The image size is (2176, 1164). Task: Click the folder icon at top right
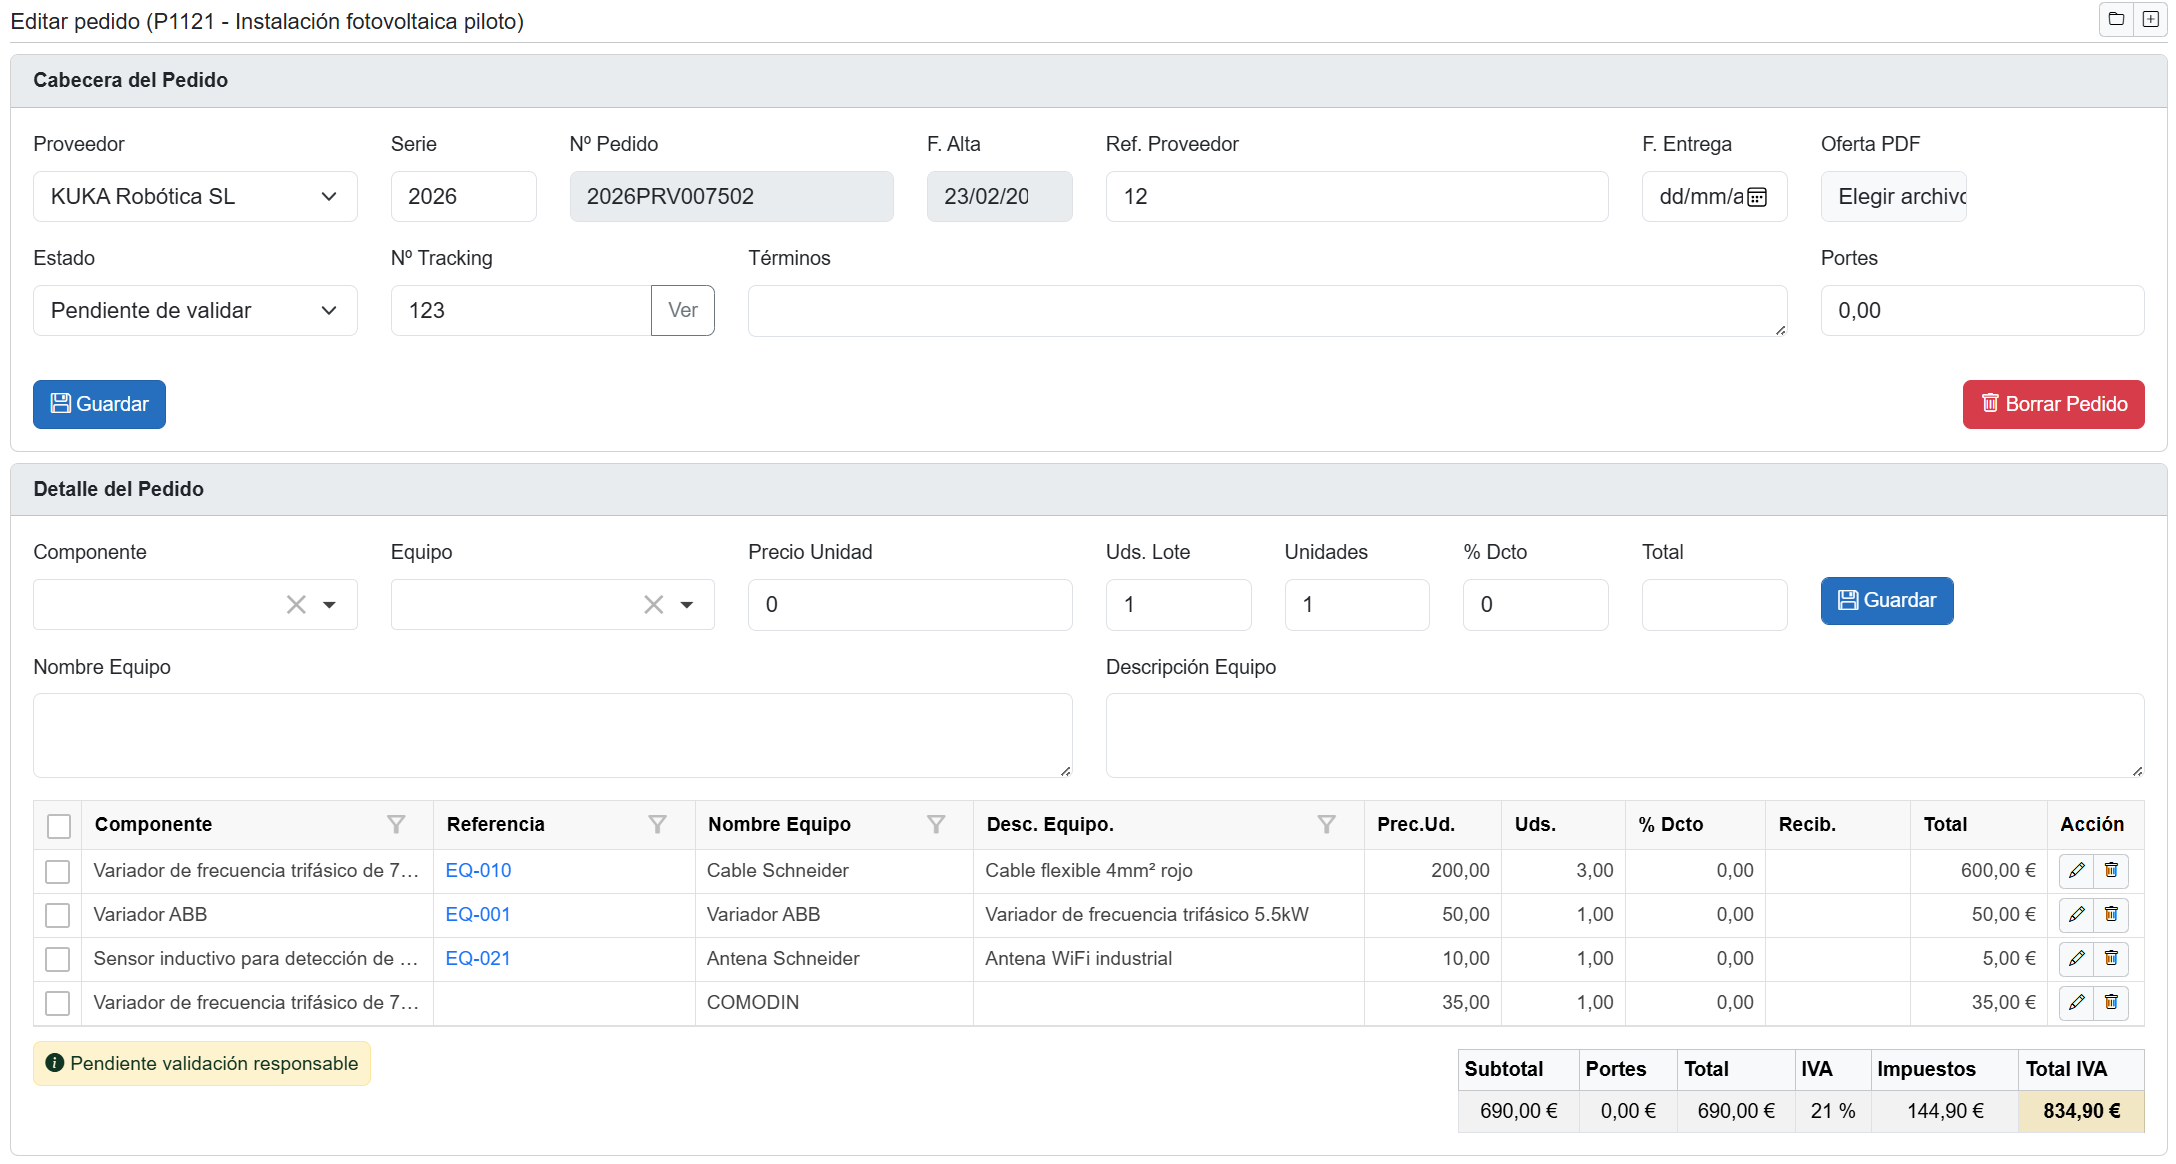click(x=2116, y=19)
